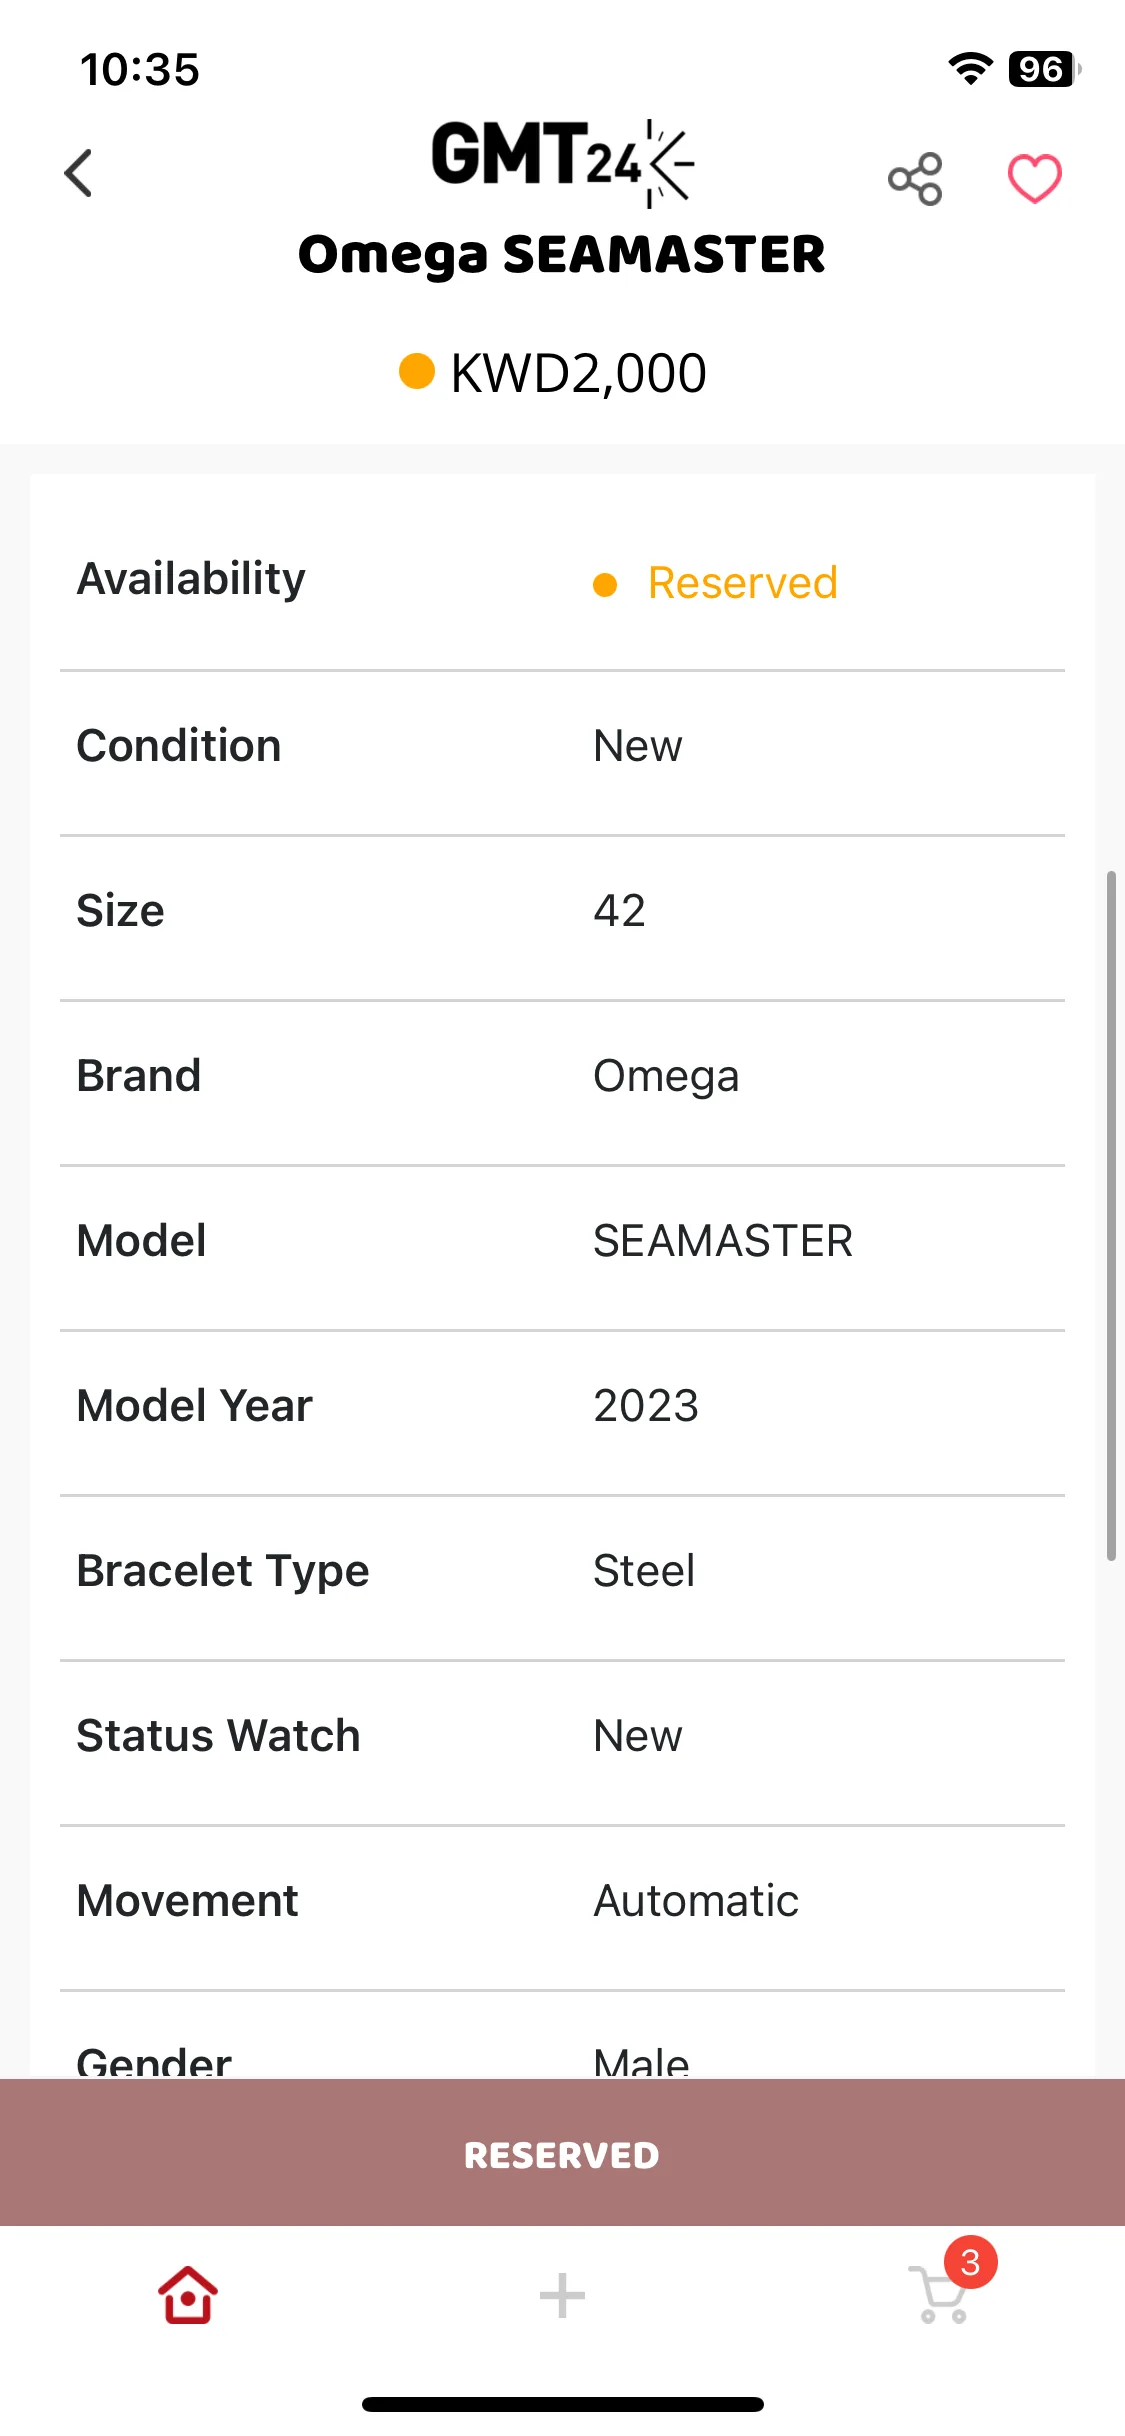
Task: Tap the cart badge showing 3
Action: pos(970,2262)
